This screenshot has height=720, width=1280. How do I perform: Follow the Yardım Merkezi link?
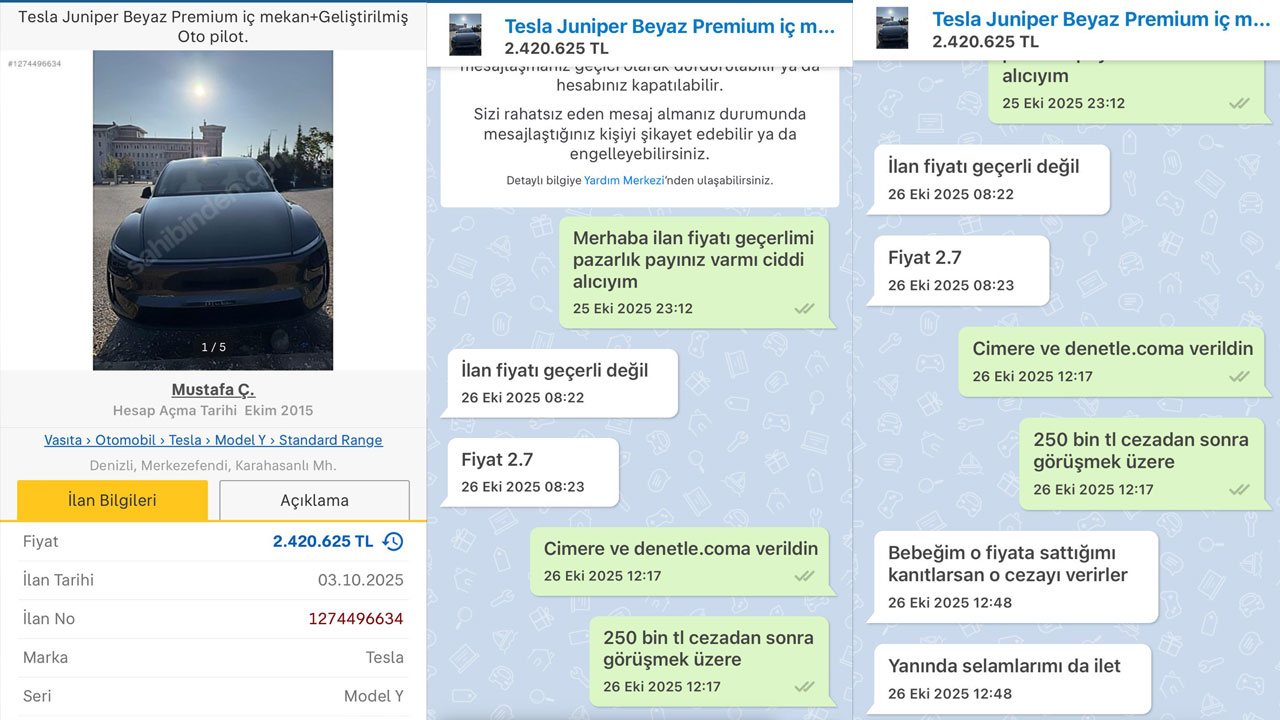click(622, 181)
